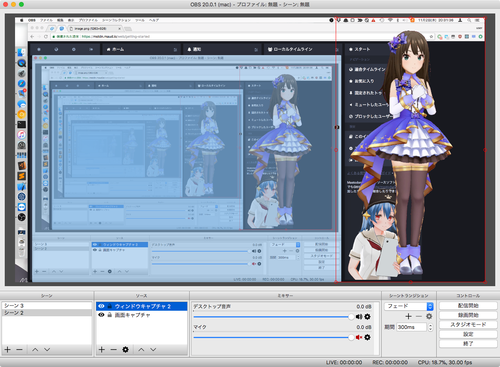The width and height of the screenshot is (500, 367).
Task: Open プロファイル menu in captured menu bar
Action: [88, 20]
